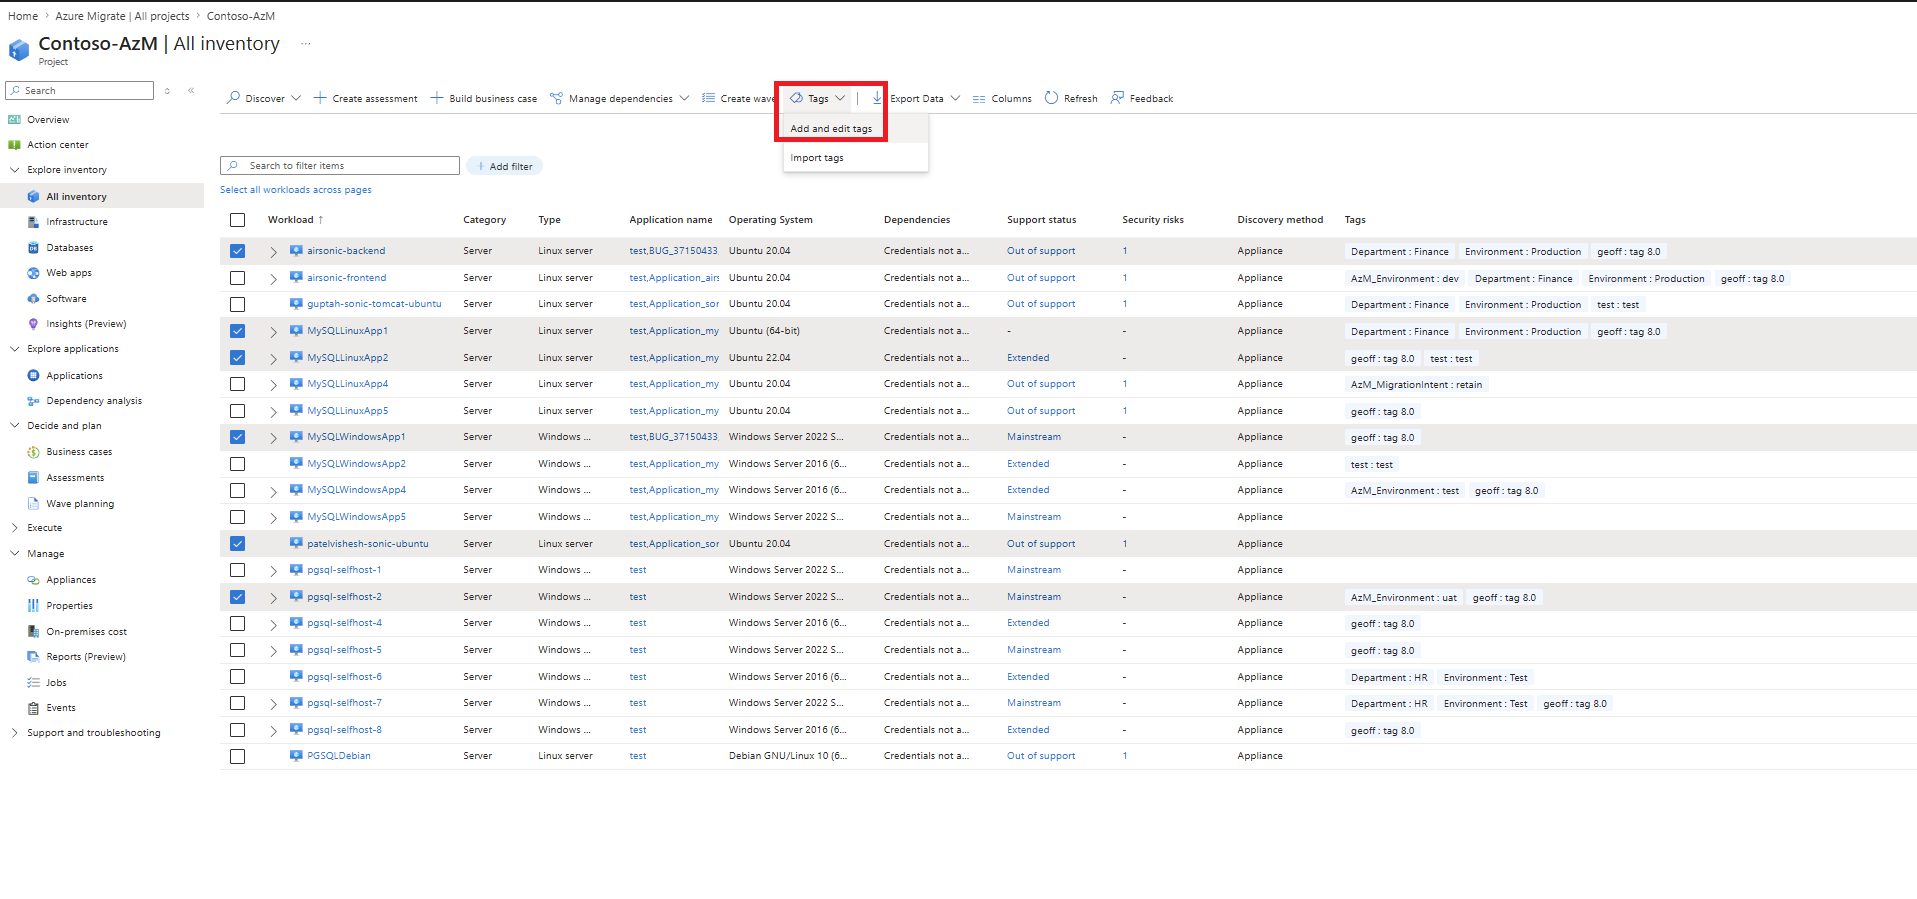Image resolution: width=1917 pixels, height=899 pixels.
Task: Open the Events sidebar icon
Action: point(33,708)
